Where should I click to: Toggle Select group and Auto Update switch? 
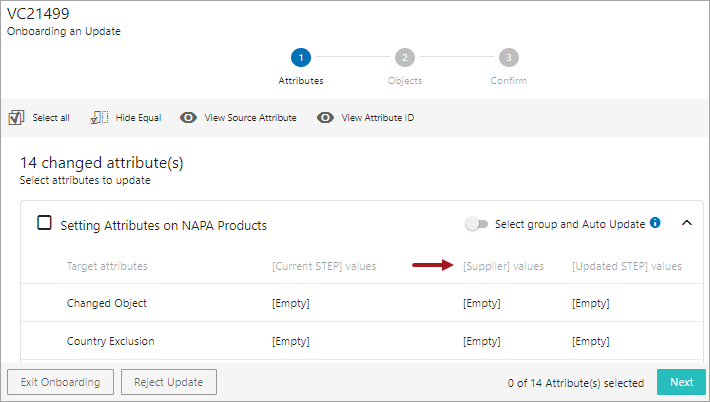click(x=476, y=224)
